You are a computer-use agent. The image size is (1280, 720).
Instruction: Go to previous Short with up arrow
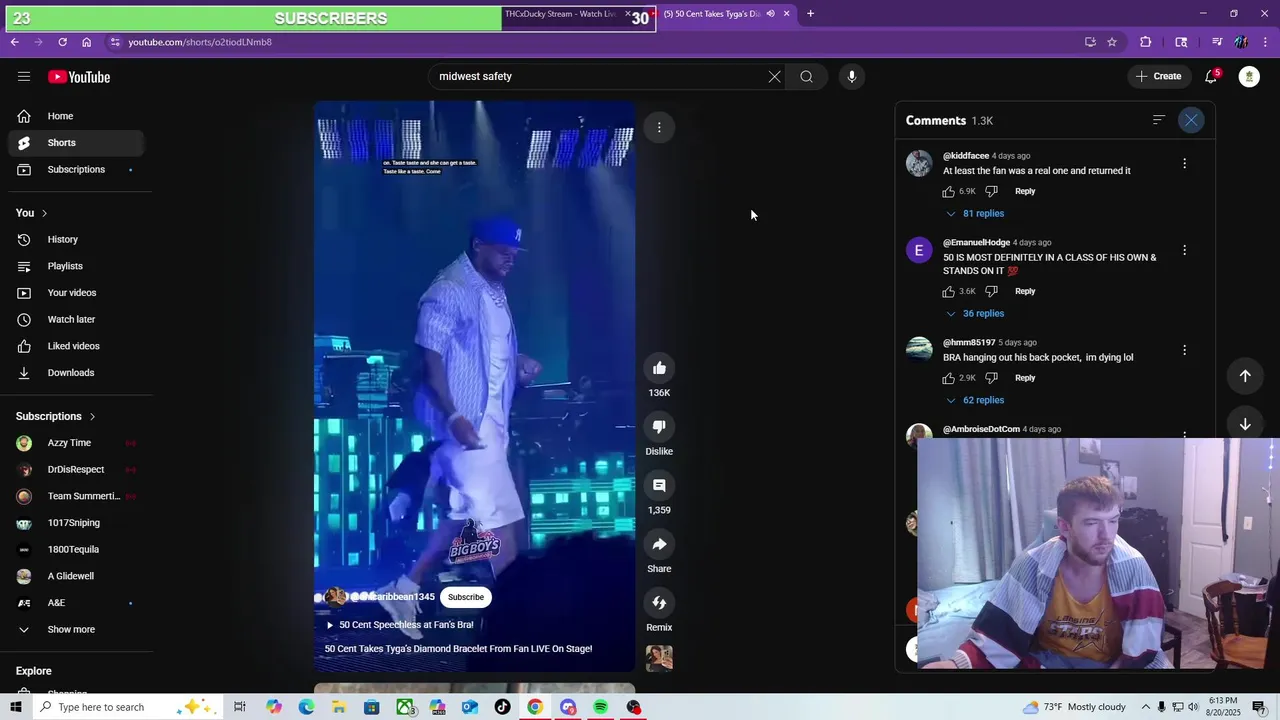click(x=1245, y=376)
